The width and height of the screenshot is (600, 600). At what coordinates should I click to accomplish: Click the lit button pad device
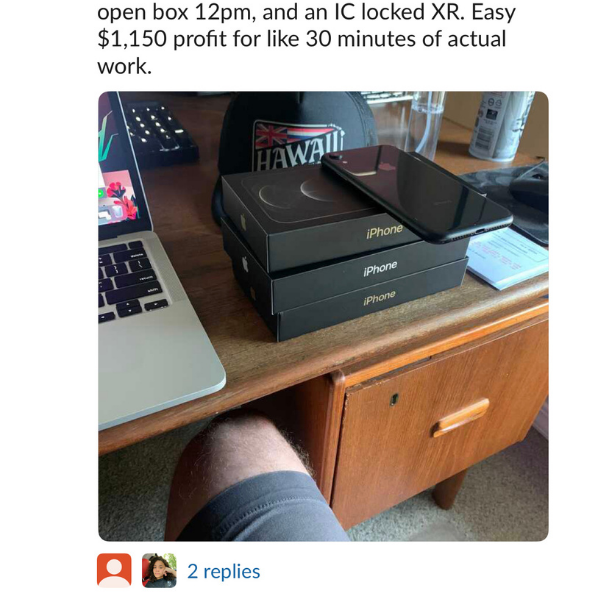159,132
